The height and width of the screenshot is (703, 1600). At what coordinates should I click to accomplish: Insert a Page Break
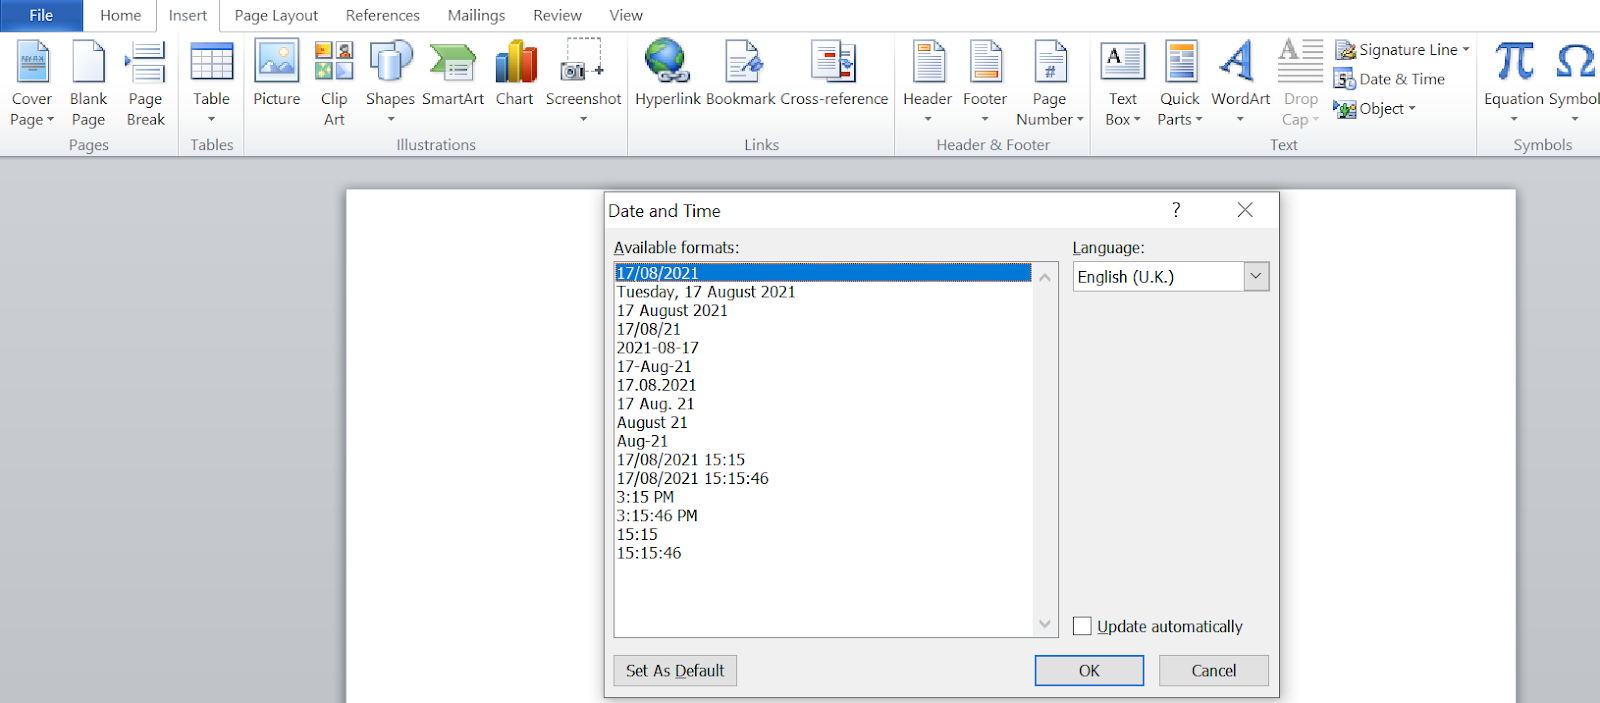(x=145, y=84)
